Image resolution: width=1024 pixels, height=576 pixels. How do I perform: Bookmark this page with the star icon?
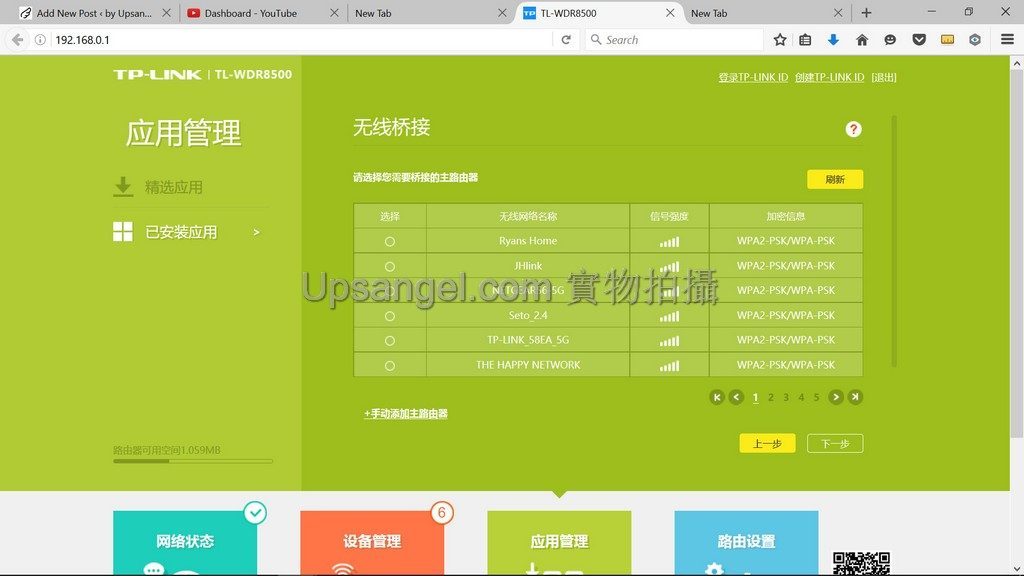(780, 40)
